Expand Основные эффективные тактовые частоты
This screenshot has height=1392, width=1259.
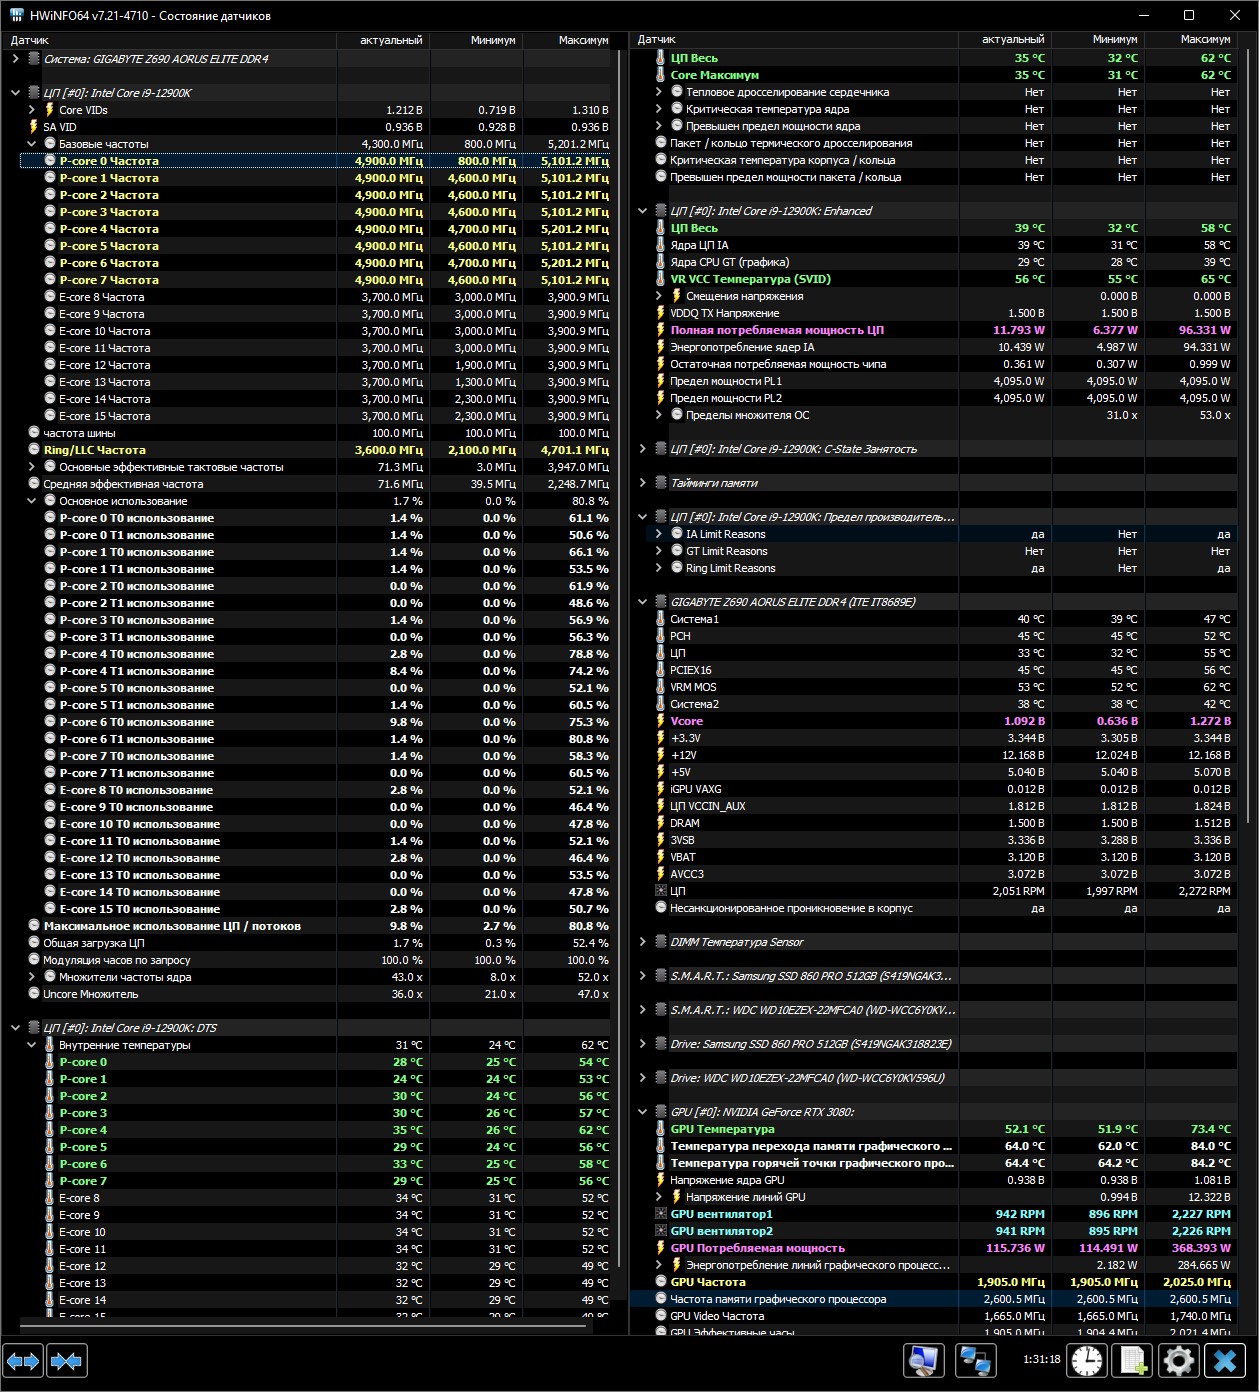(x=31, y=467)
